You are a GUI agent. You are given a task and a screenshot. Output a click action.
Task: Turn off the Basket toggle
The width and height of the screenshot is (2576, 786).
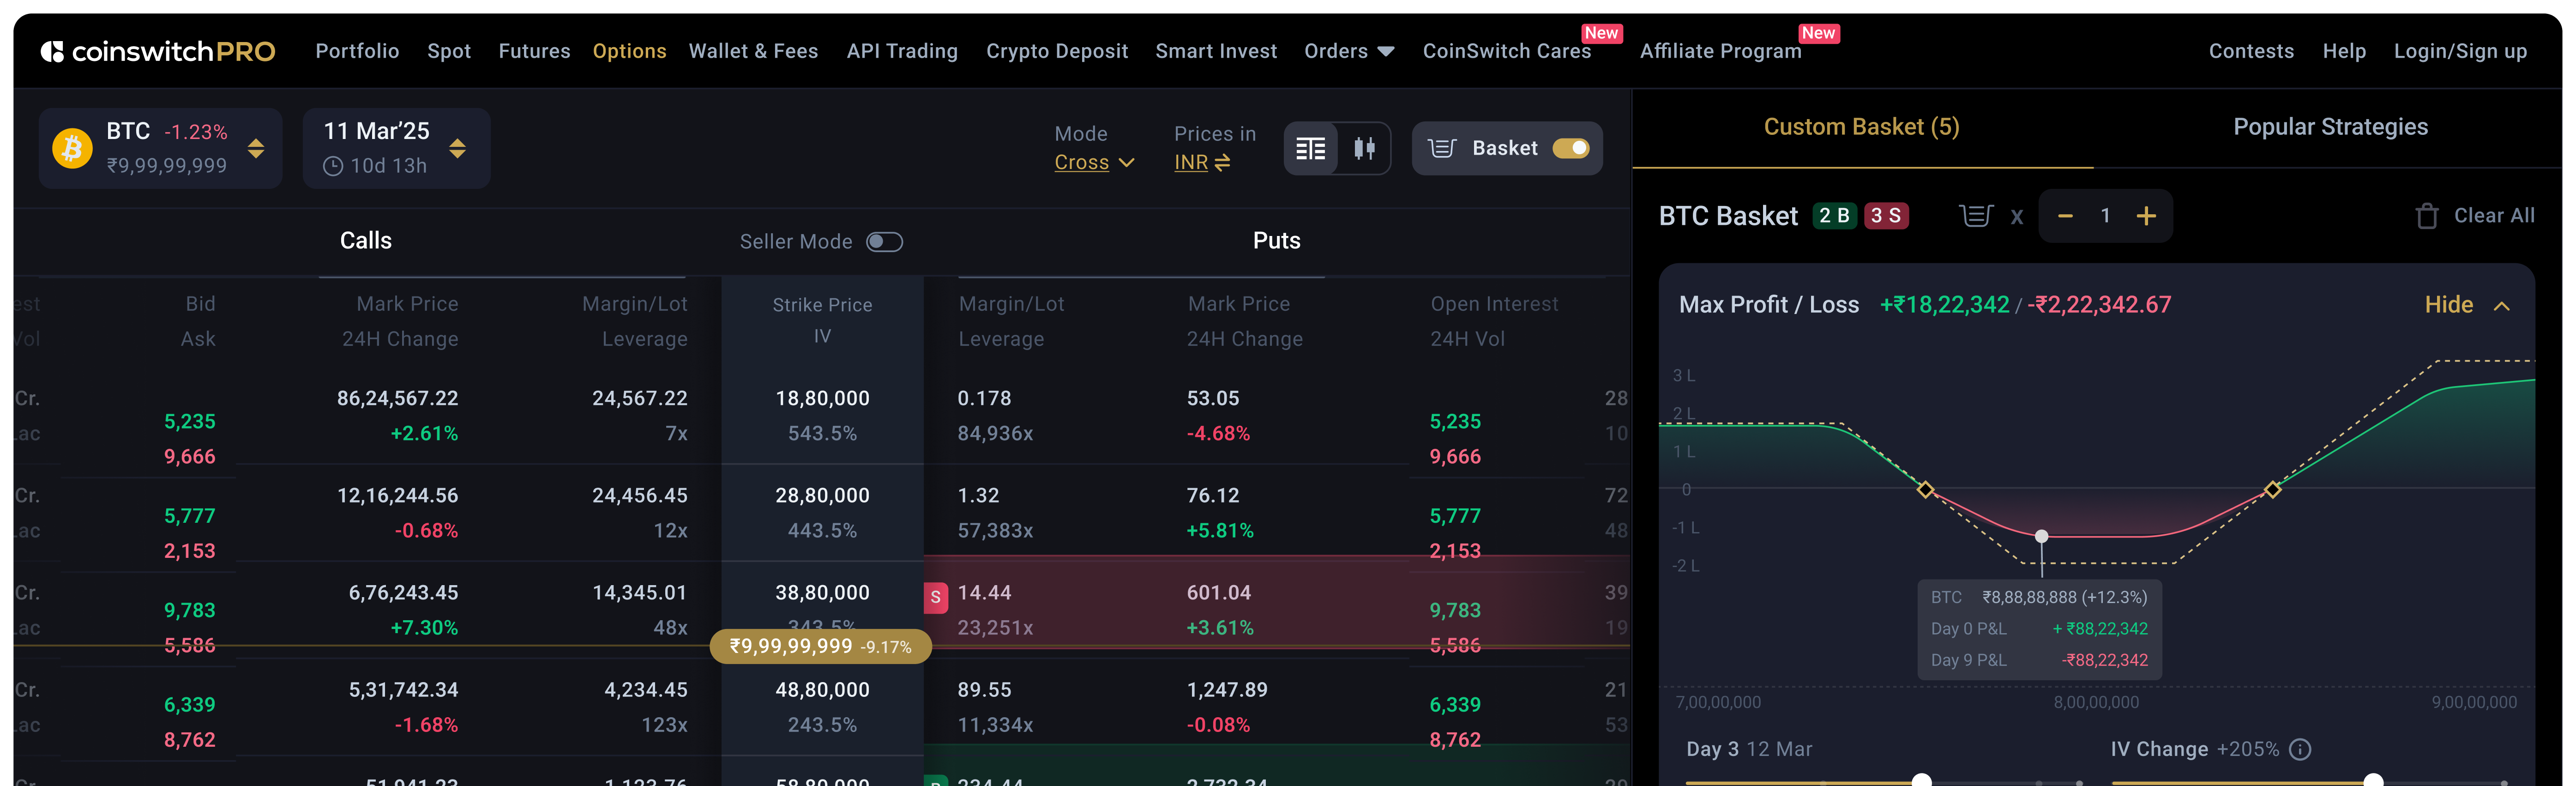pyautogui.click(x=1570, y=148)
